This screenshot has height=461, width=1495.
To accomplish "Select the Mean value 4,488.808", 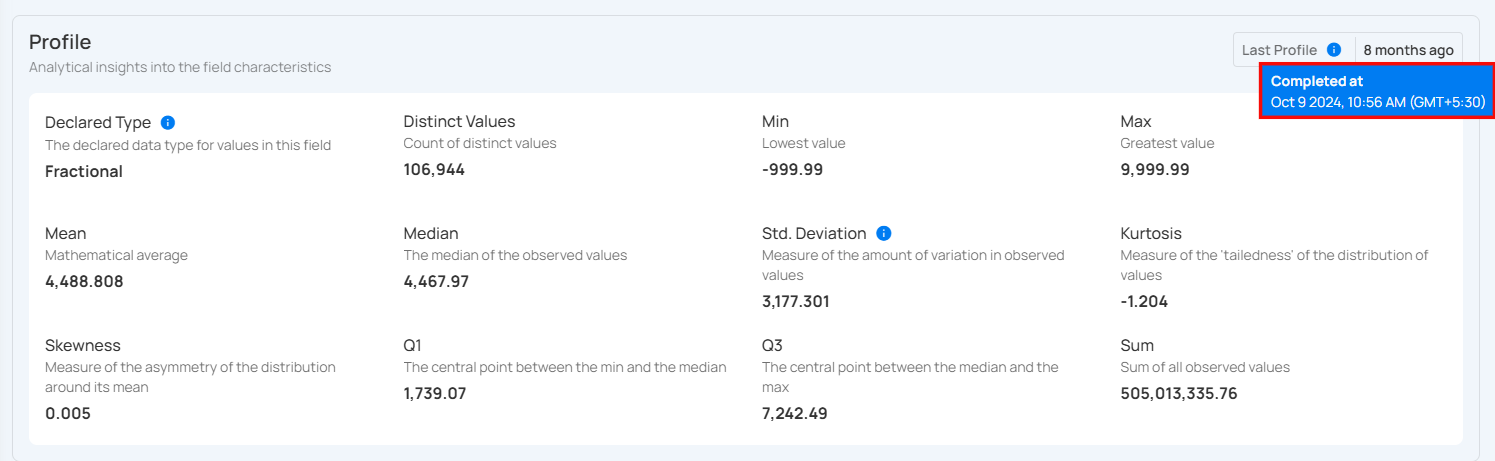I will pyautogui.click(x=84, y=282).
